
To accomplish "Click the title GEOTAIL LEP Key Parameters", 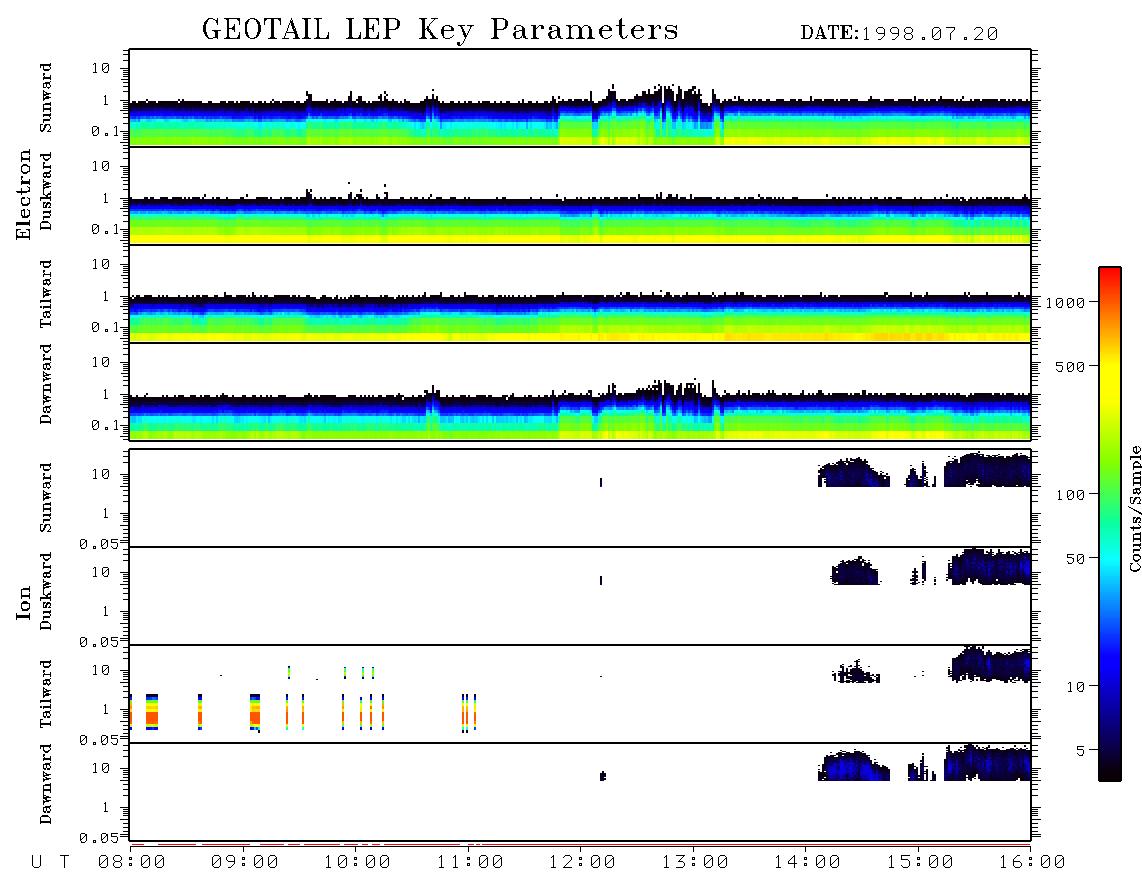I will (440, 30).
